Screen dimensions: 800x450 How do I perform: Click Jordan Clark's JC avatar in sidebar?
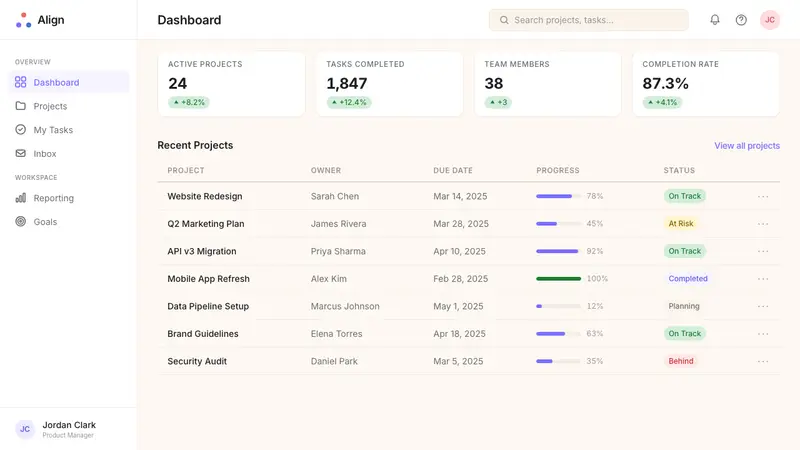click(25, 429)
